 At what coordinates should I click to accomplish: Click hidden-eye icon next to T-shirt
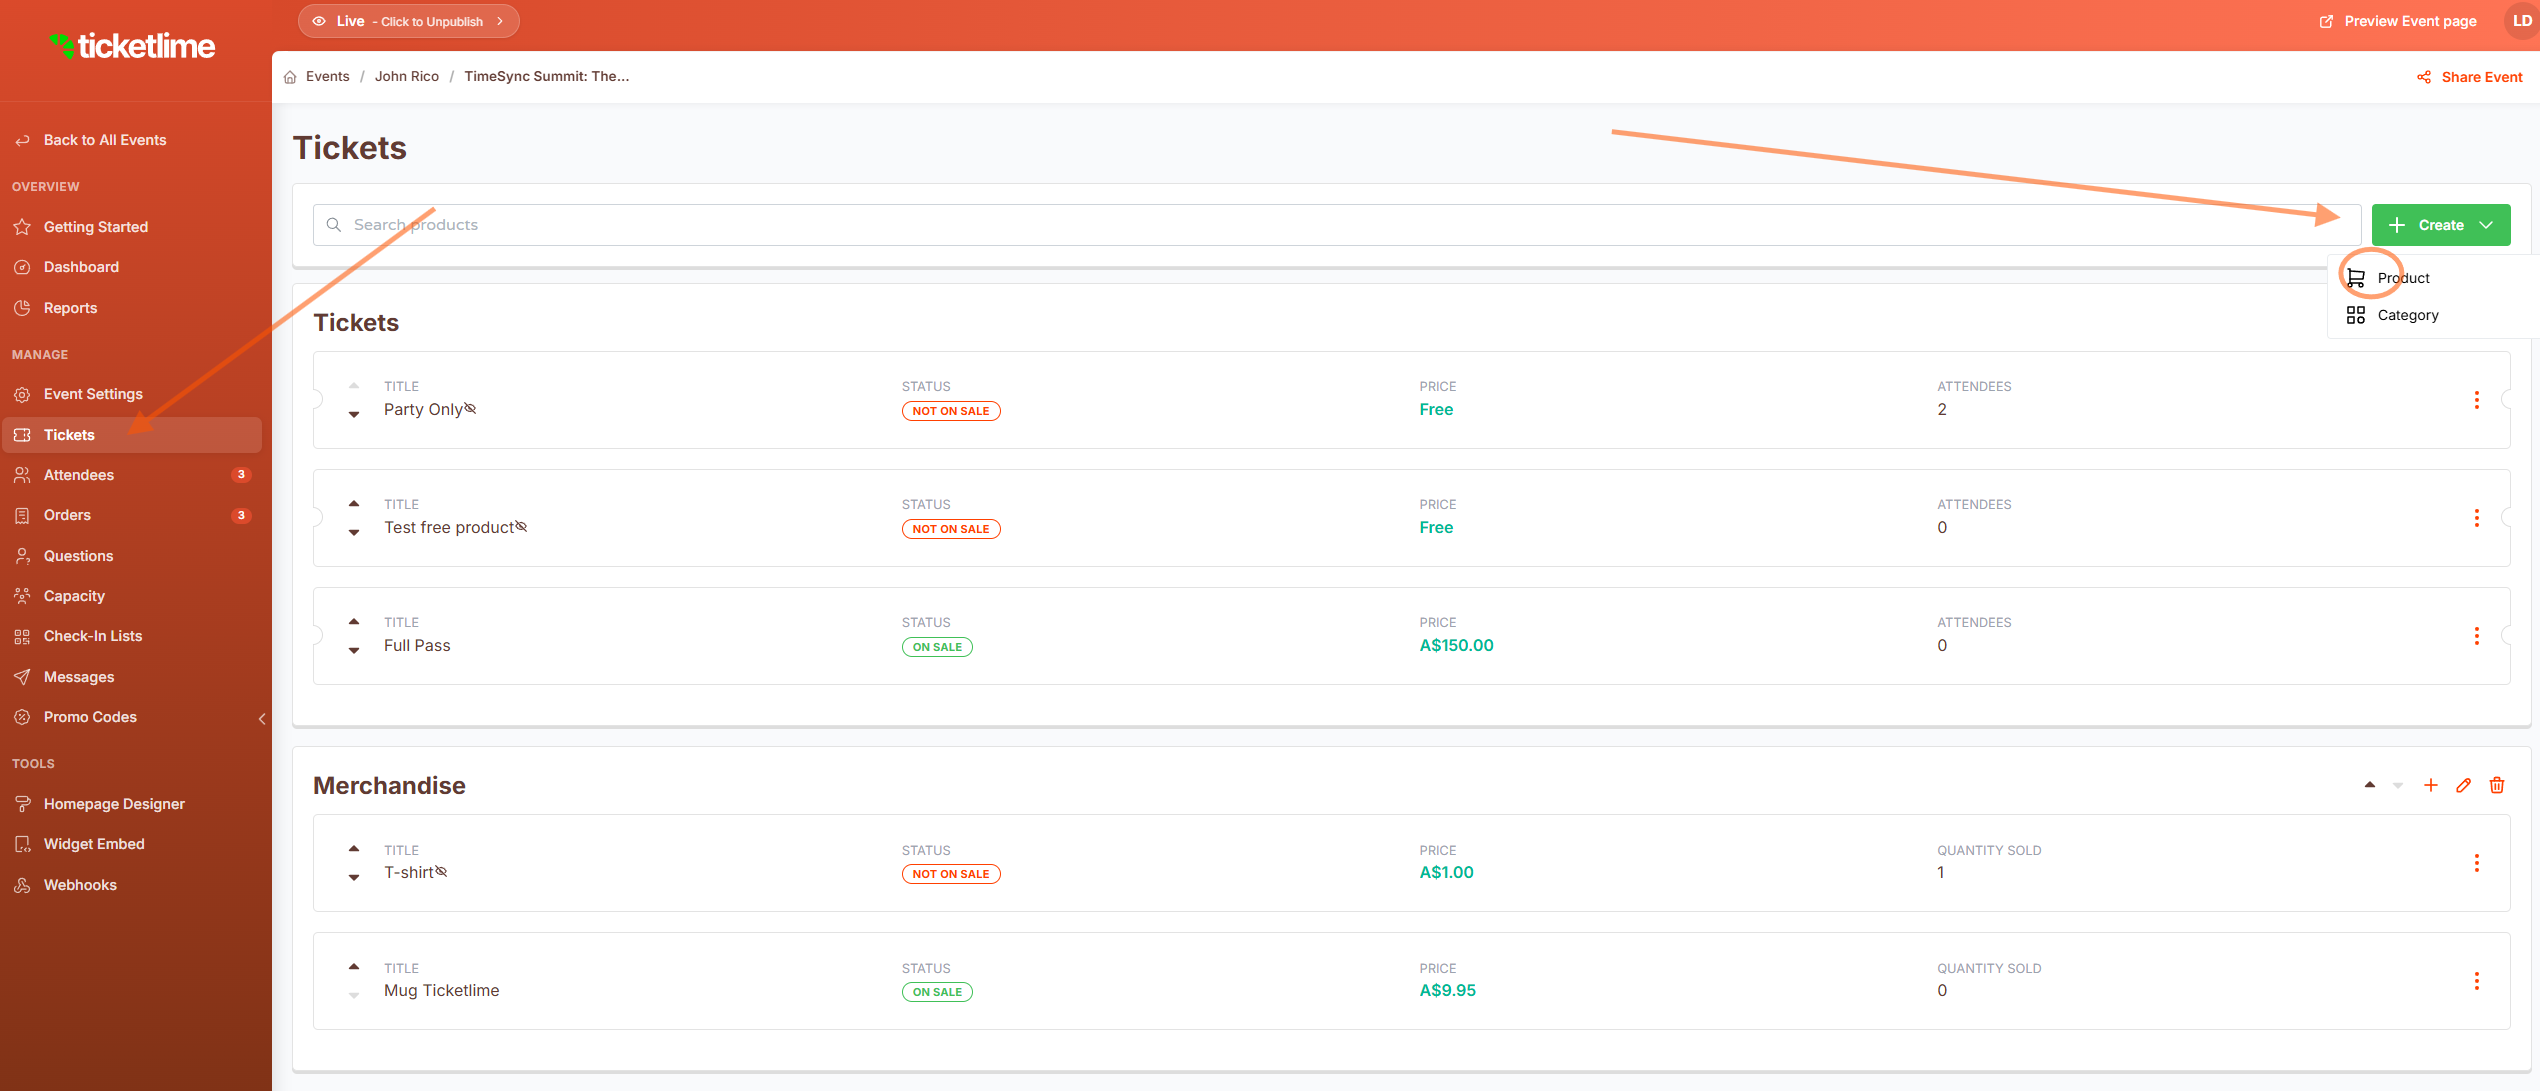441,872
